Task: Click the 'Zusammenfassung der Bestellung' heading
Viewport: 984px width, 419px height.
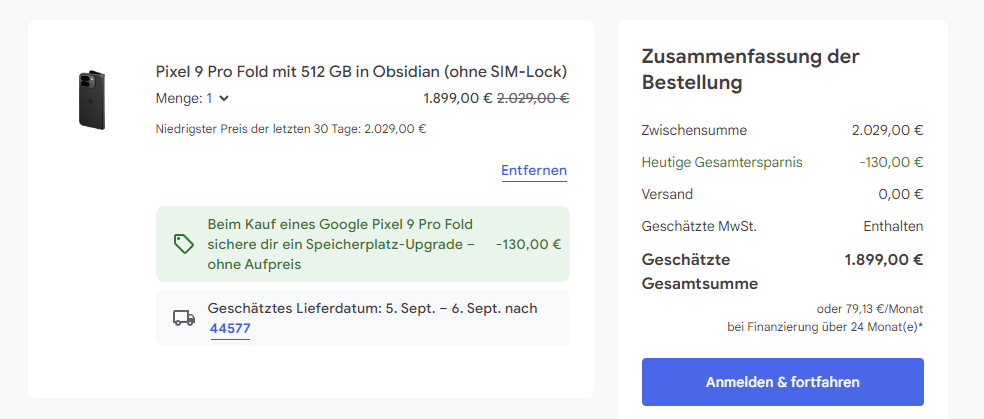Action: click(751, 69)
